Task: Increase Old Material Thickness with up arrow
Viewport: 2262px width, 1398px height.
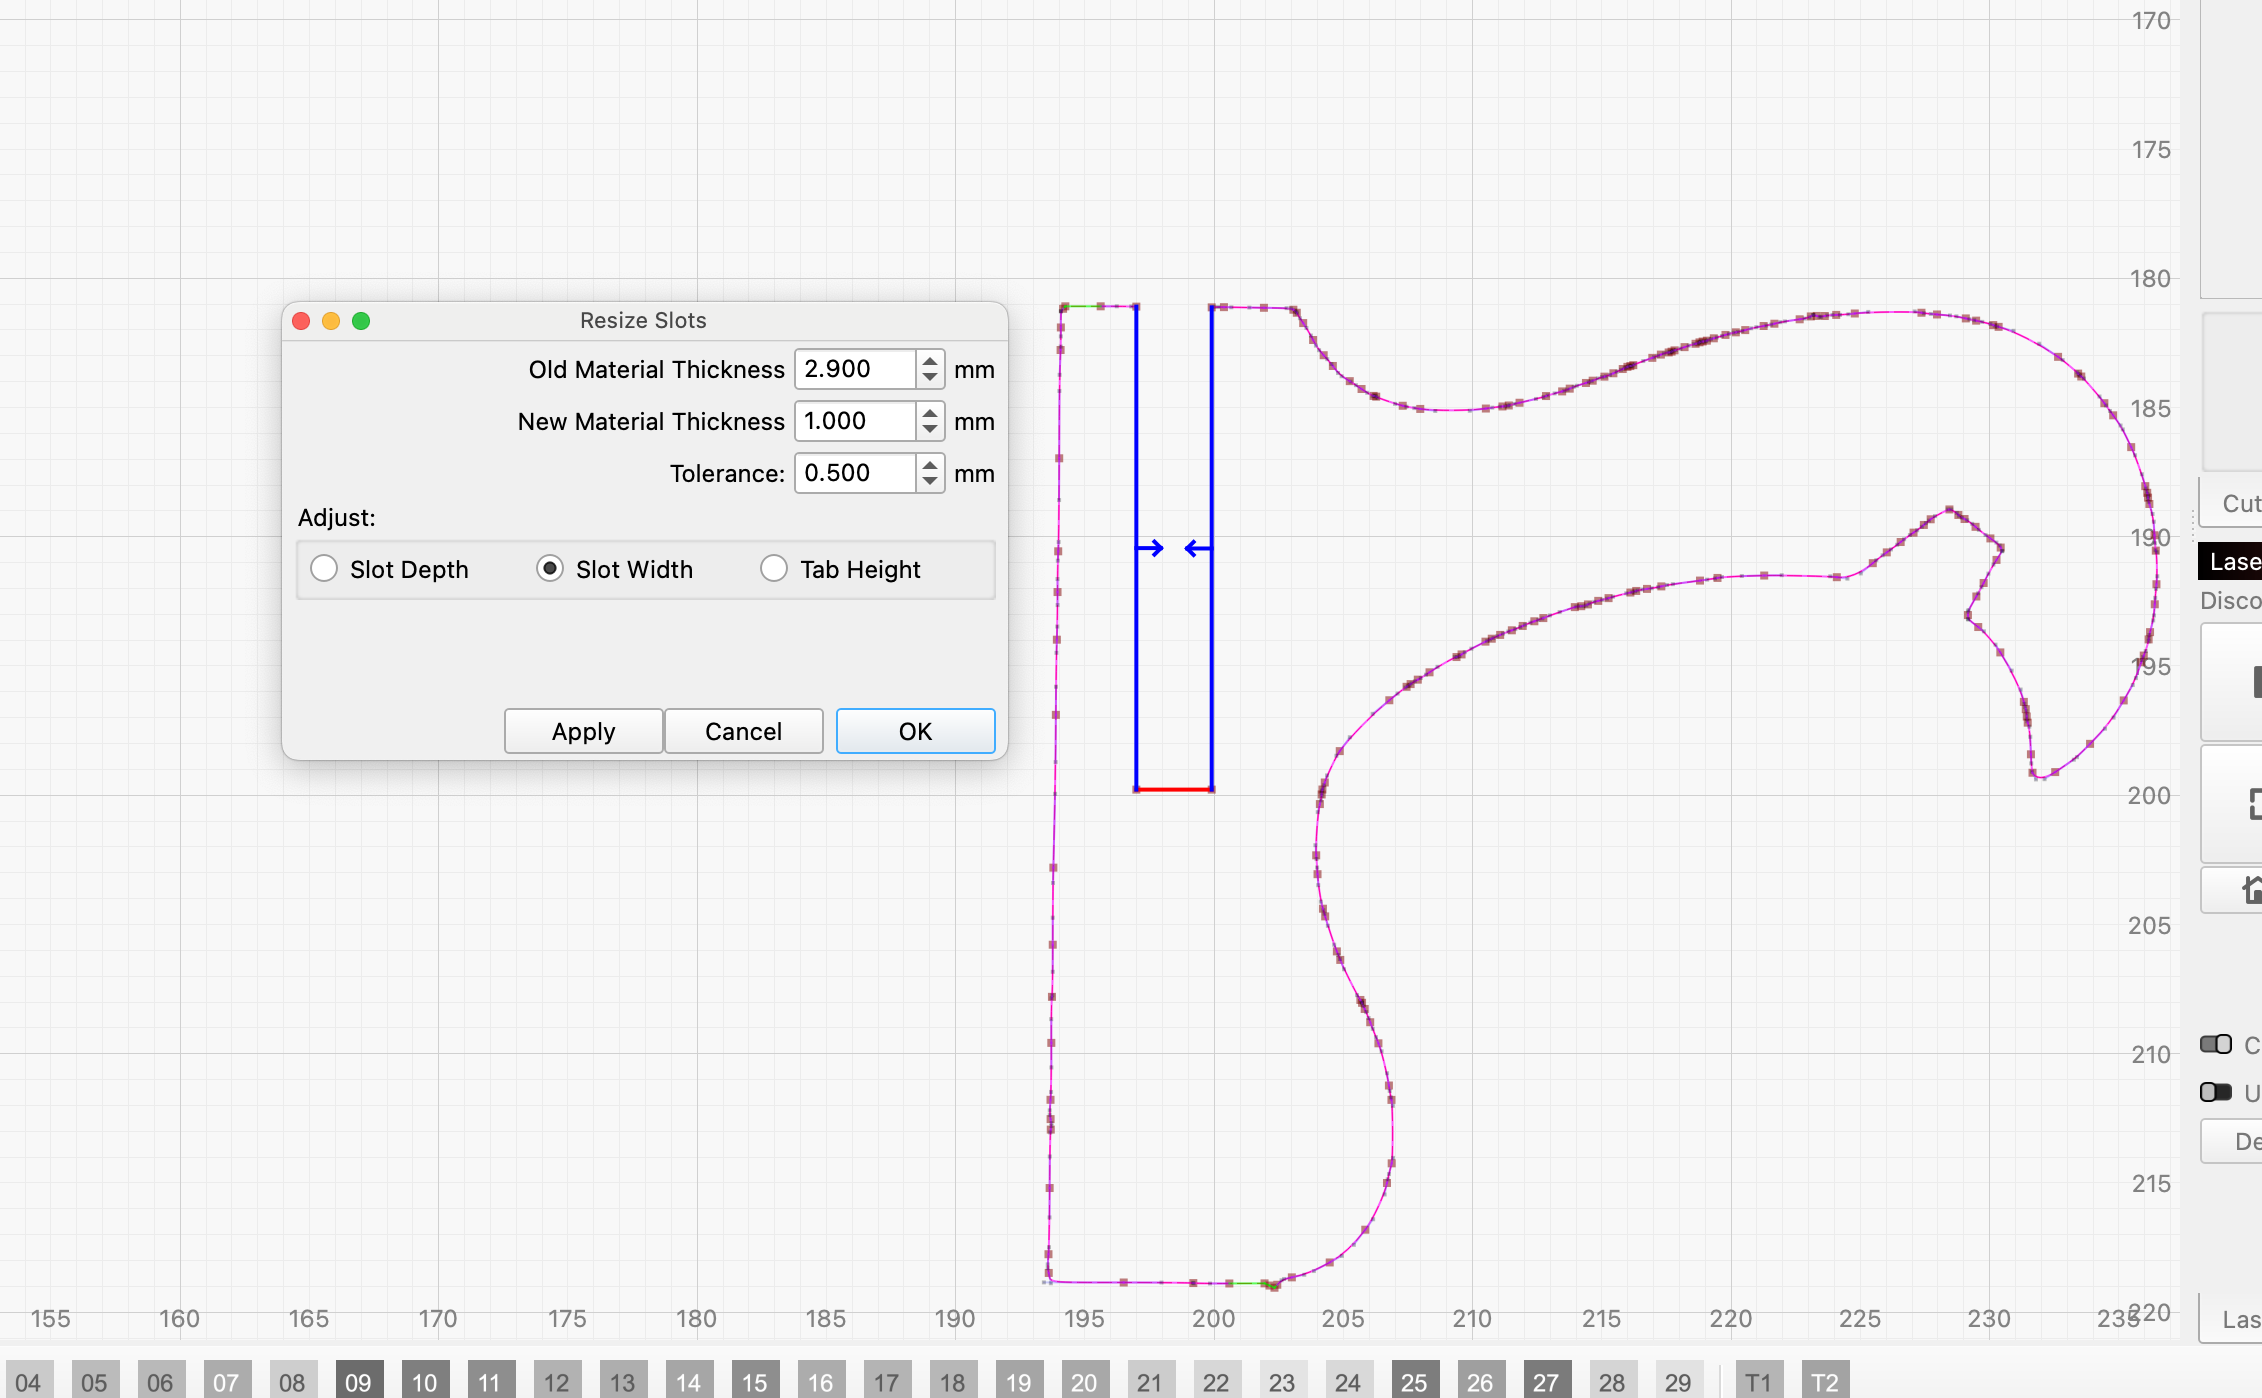Action: click(x=930, y=361)
